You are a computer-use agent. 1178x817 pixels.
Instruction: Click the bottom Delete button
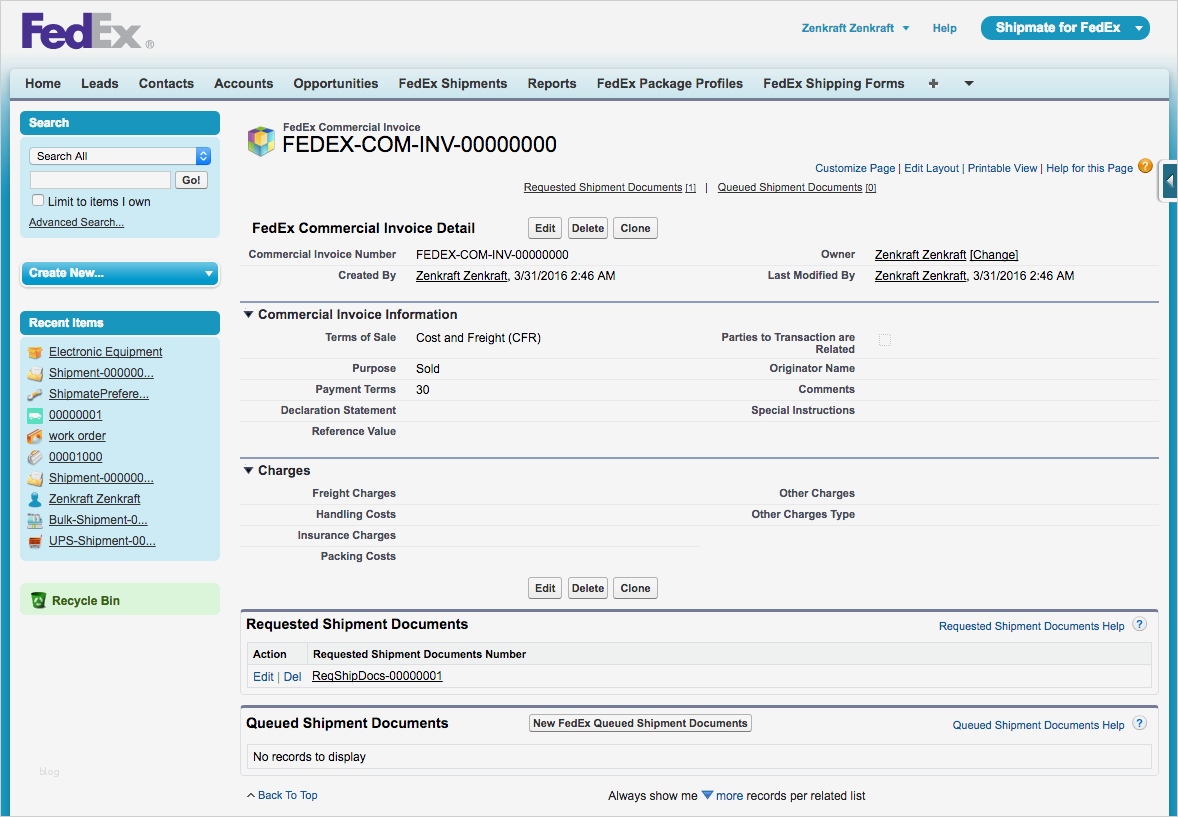pyautogui.click(x=587, y=589)
